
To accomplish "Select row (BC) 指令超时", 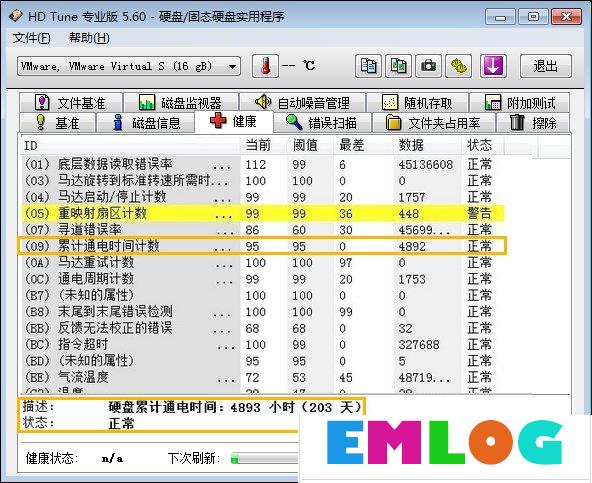I will [262, 344].
